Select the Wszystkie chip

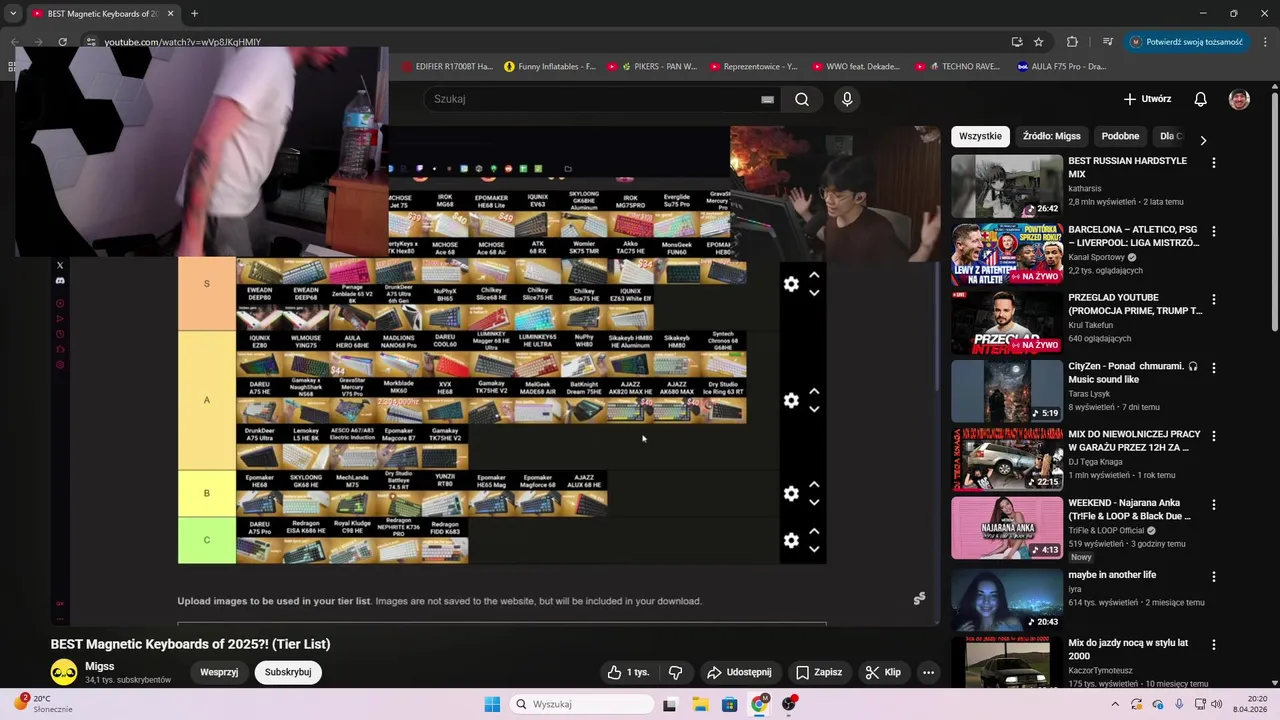pyautogui.click(x=980, y=136)
